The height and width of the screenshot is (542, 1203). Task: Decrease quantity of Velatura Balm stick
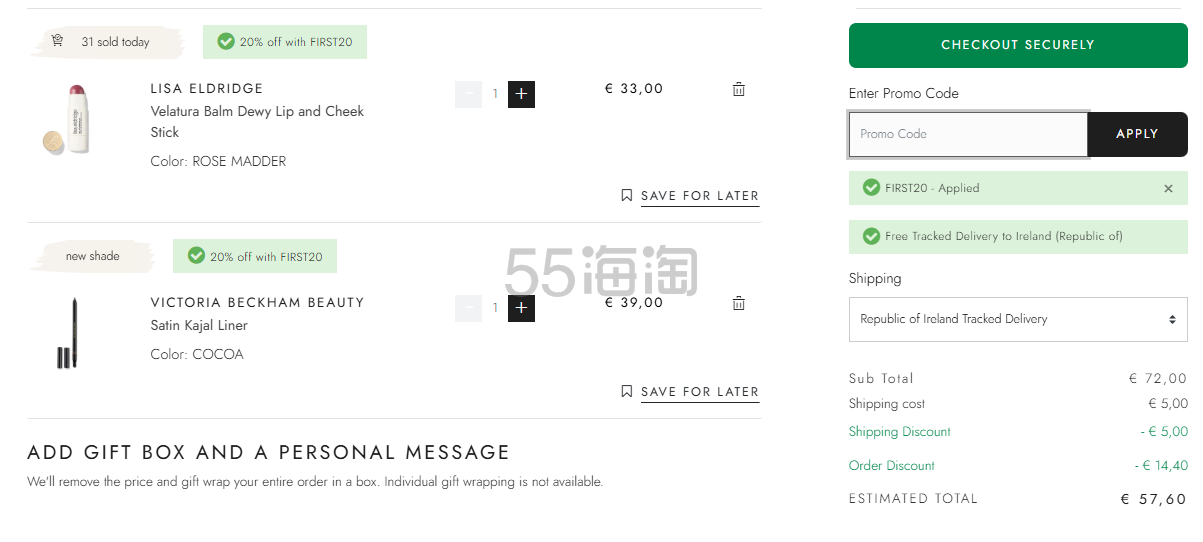tap(468, 95)
